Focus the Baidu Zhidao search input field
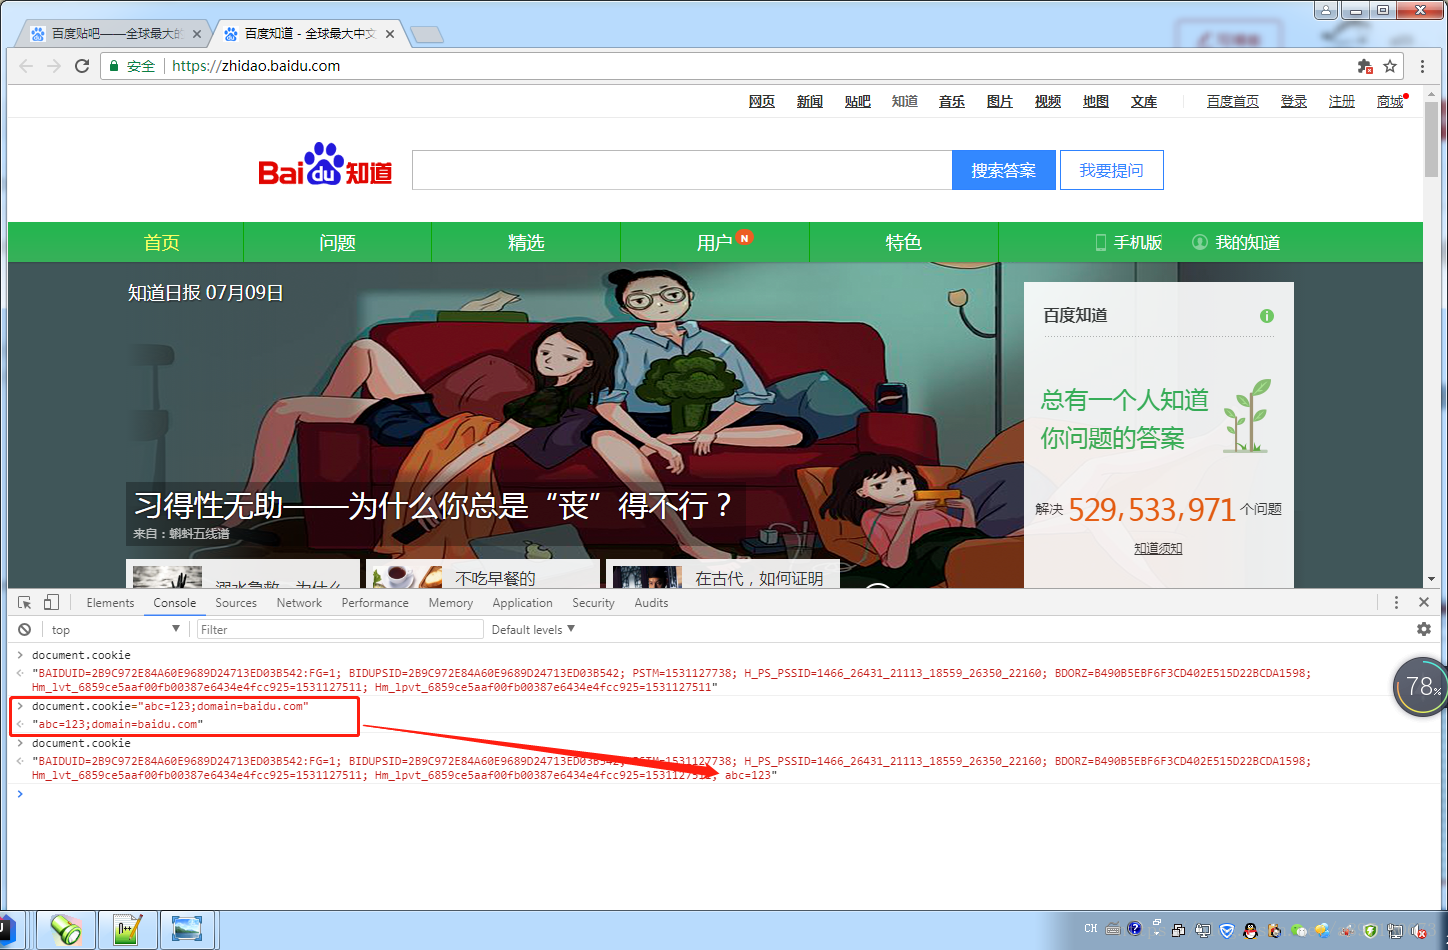The width and height of the screenshot is (1448, 950). point(682,170)
